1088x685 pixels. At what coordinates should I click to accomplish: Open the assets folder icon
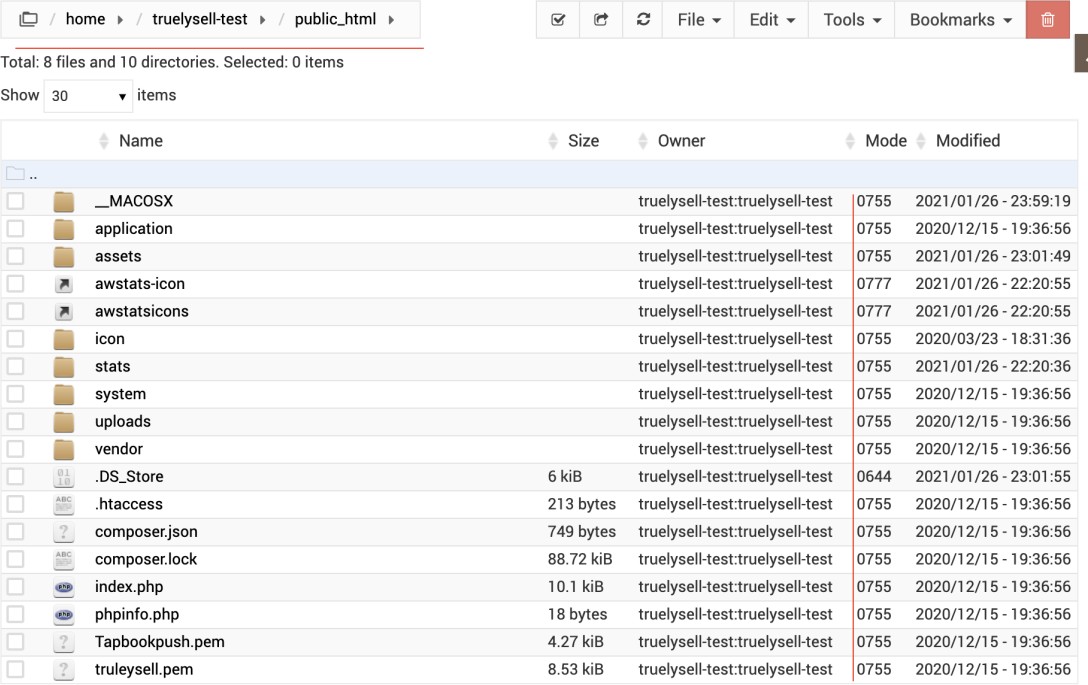click(64, 256)
